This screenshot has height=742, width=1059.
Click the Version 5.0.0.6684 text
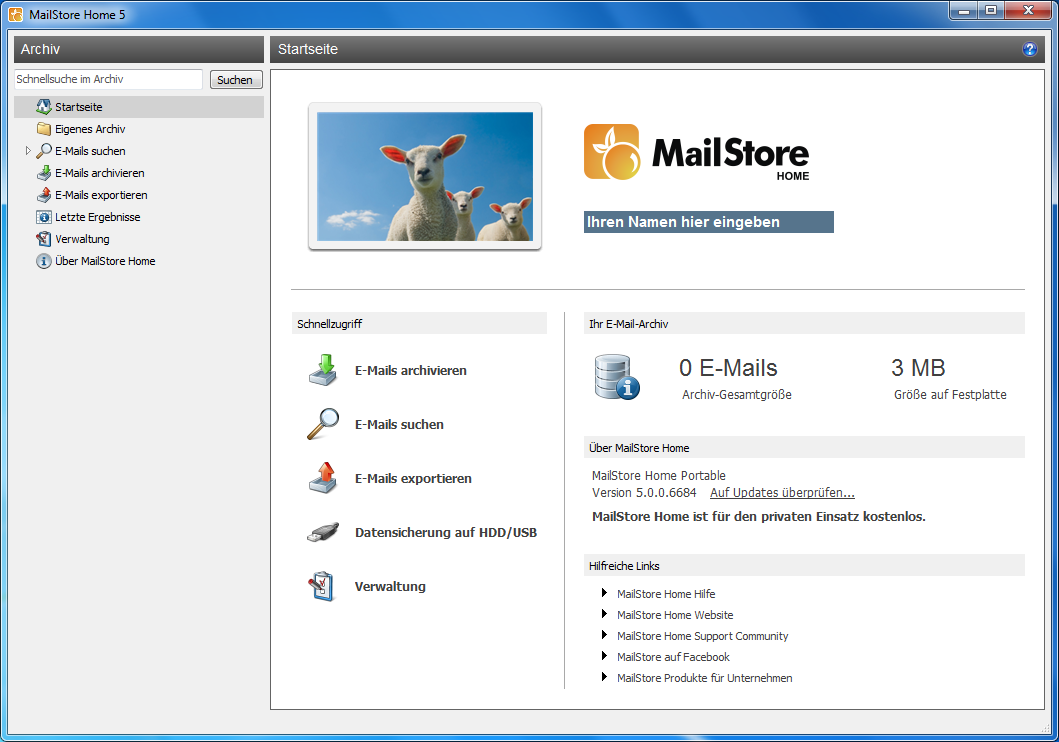pos(644,493)
